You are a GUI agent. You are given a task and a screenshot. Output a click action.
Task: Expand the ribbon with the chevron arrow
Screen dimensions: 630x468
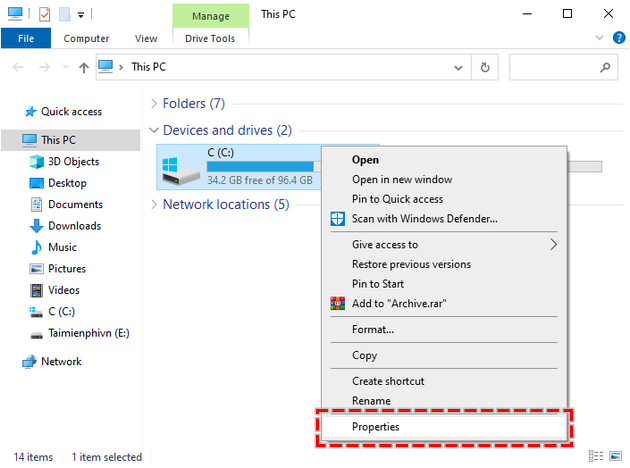(x=599, y=38)
